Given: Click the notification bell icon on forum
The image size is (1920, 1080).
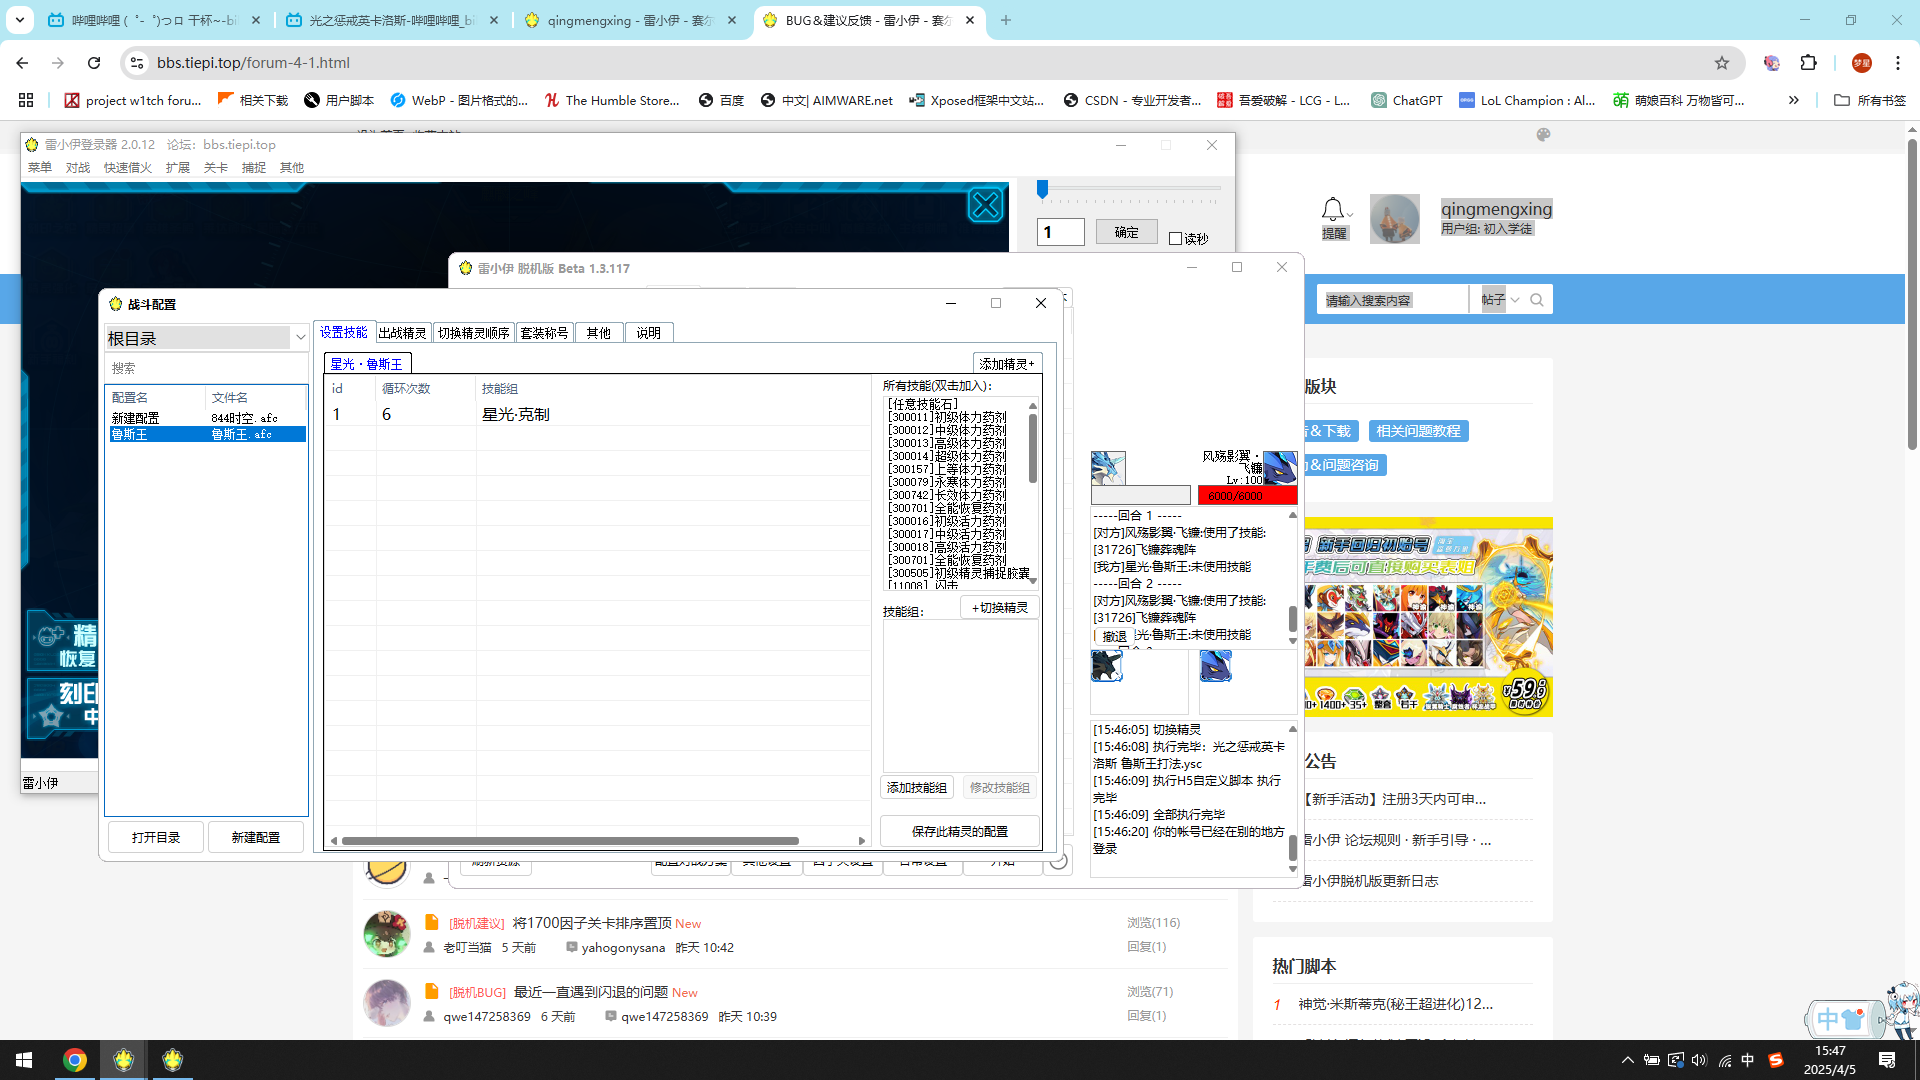Looking at the screenshot, I should coord(1332,210).
